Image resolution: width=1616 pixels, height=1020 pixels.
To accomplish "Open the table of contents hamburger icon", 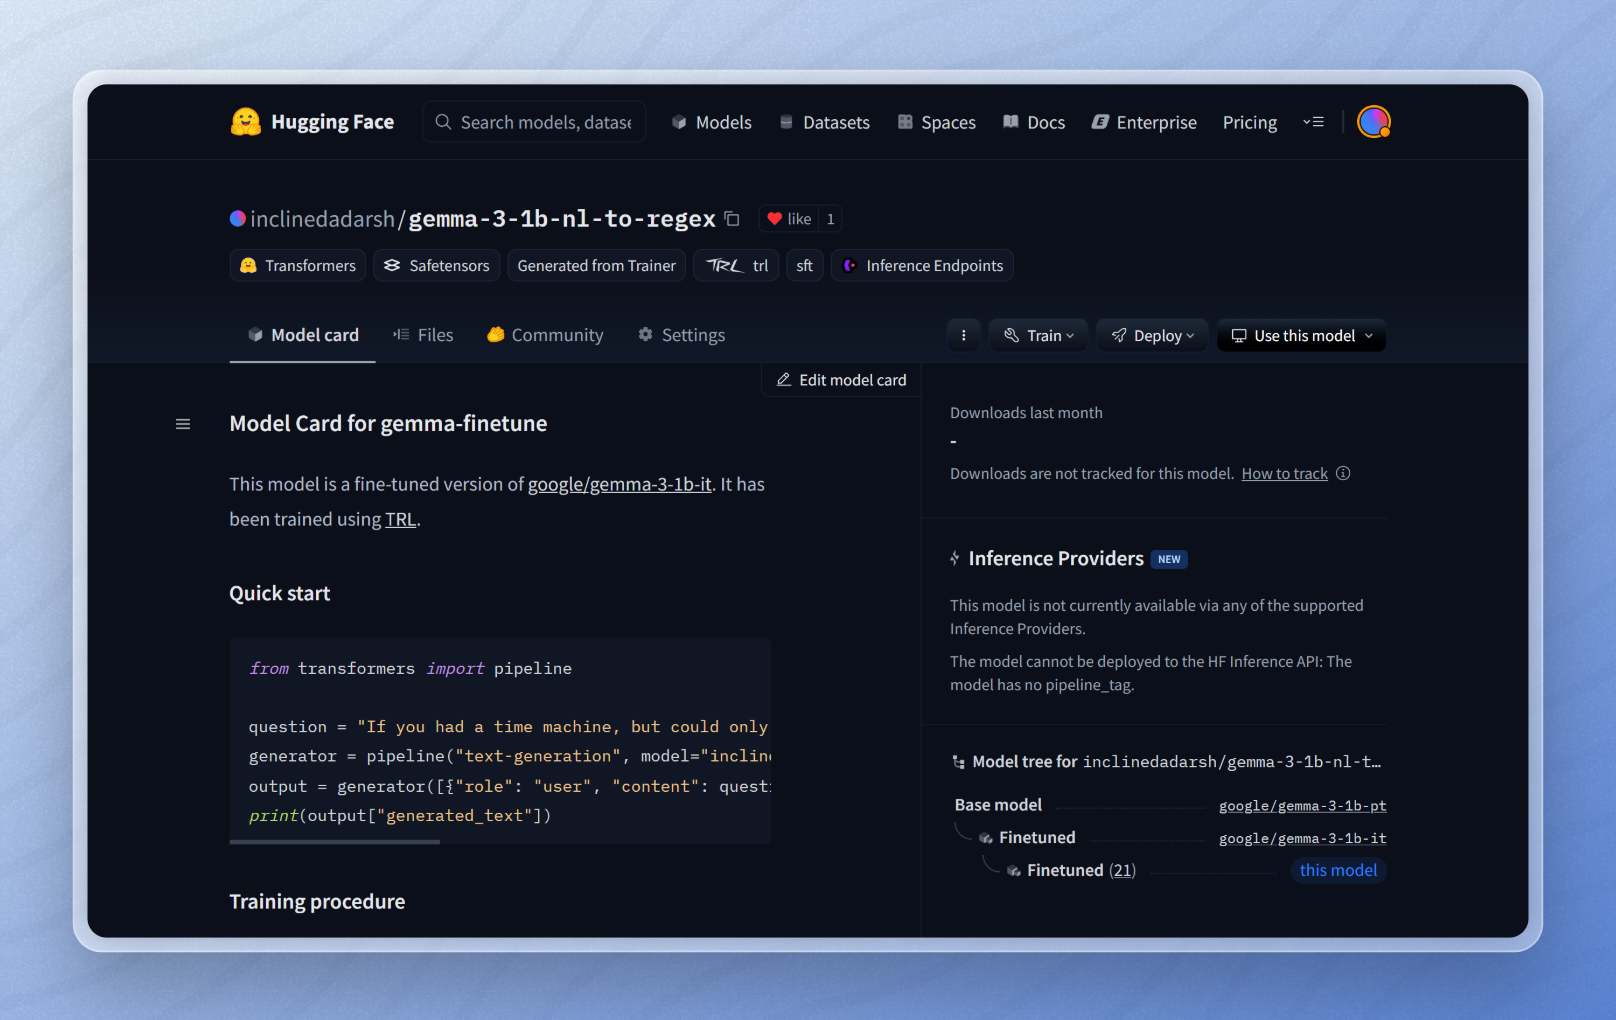I will (x=183, y=423).
